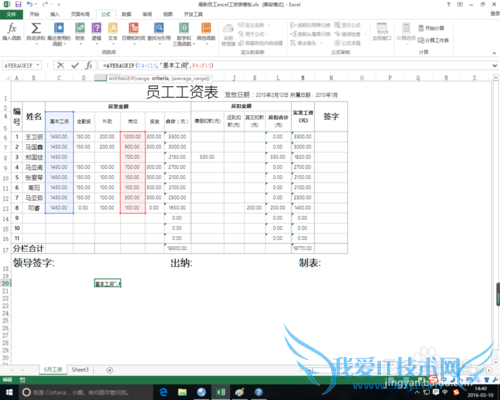Collapse the ribbon with the up chevron

tap(494, 53)
